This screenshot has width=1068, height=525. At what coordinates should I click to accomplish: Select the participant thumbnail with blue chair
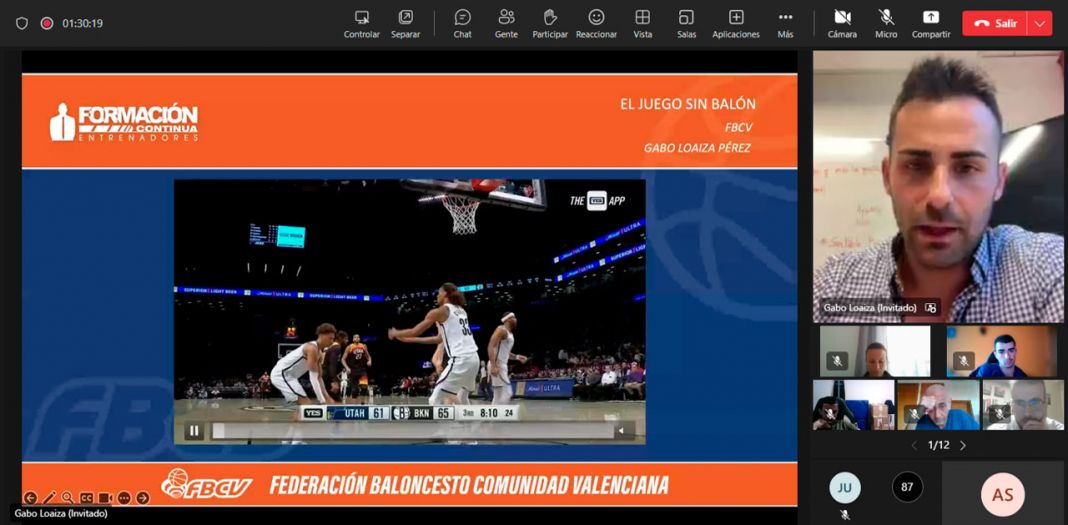[853, 404]
